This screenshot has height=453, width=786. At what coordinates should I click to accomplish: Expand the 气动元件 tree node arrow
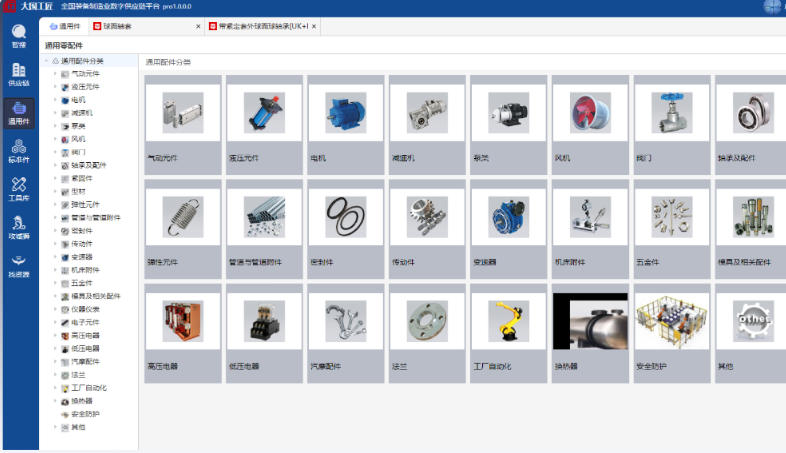pyautogui.click(x=55, y=74)
